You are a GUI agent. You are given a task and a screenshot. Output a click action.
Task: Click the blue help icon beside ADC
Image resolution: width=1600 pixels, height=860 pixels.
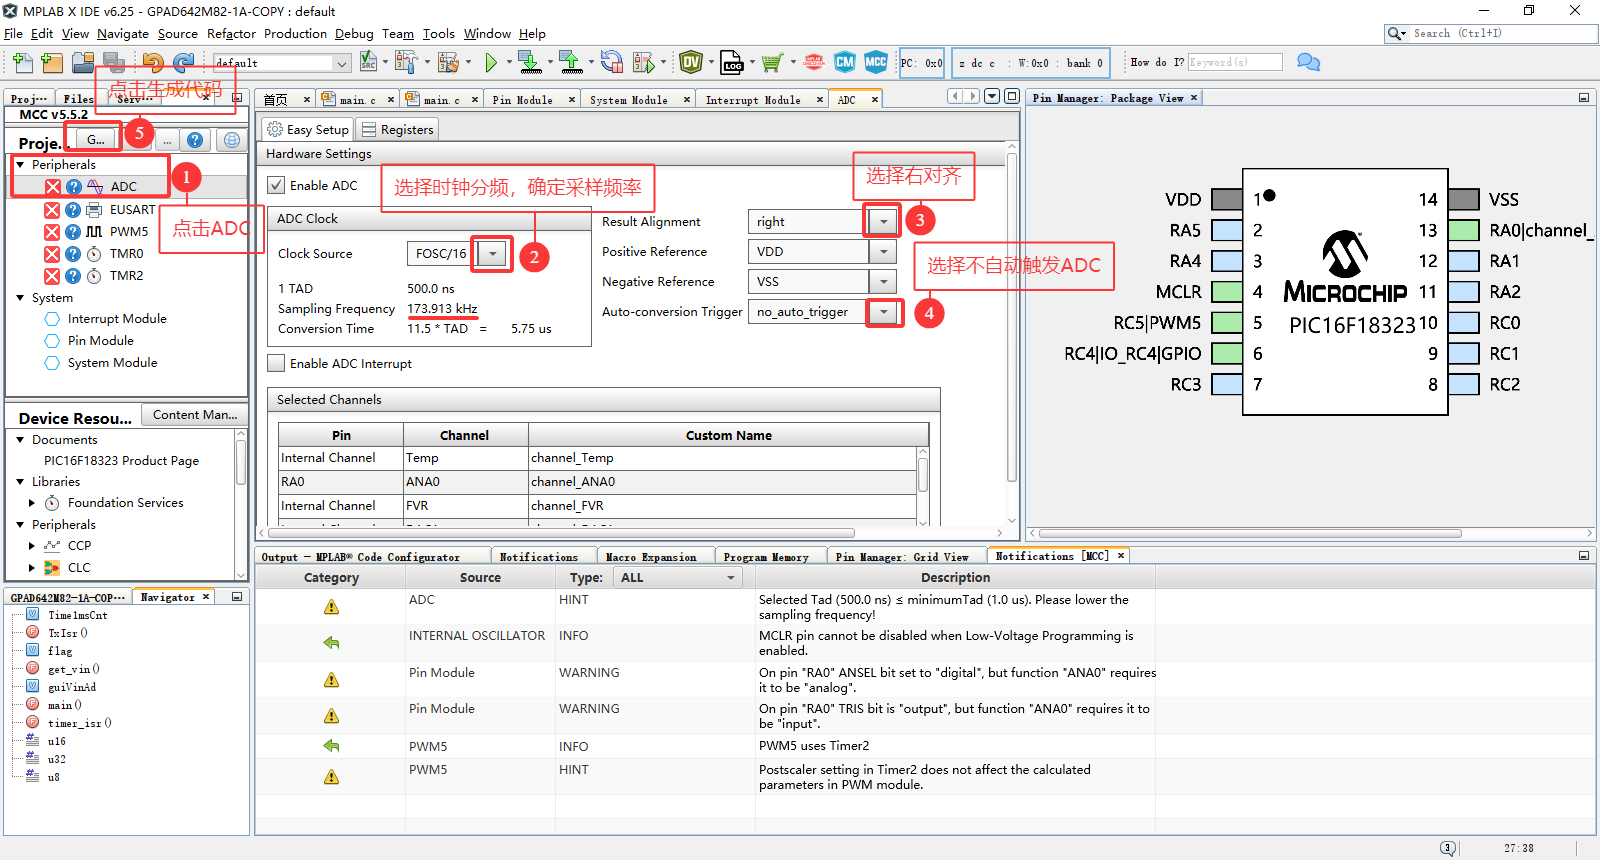click(74, 187)
